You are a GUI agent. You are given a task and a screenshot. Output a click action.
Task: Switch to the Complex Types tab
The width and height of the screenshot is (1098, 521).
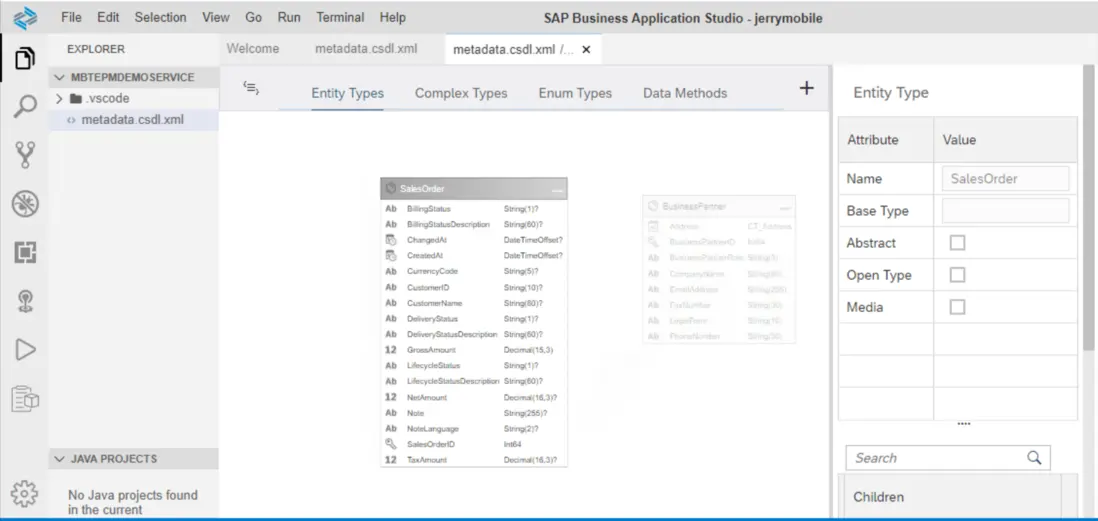(461, 93)
